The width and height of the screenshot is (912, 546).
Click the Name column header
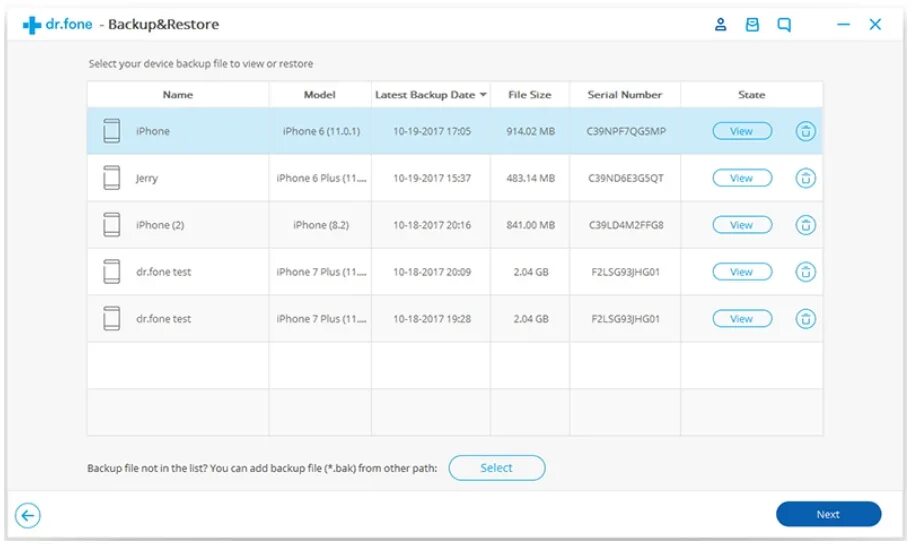(178, 95)
